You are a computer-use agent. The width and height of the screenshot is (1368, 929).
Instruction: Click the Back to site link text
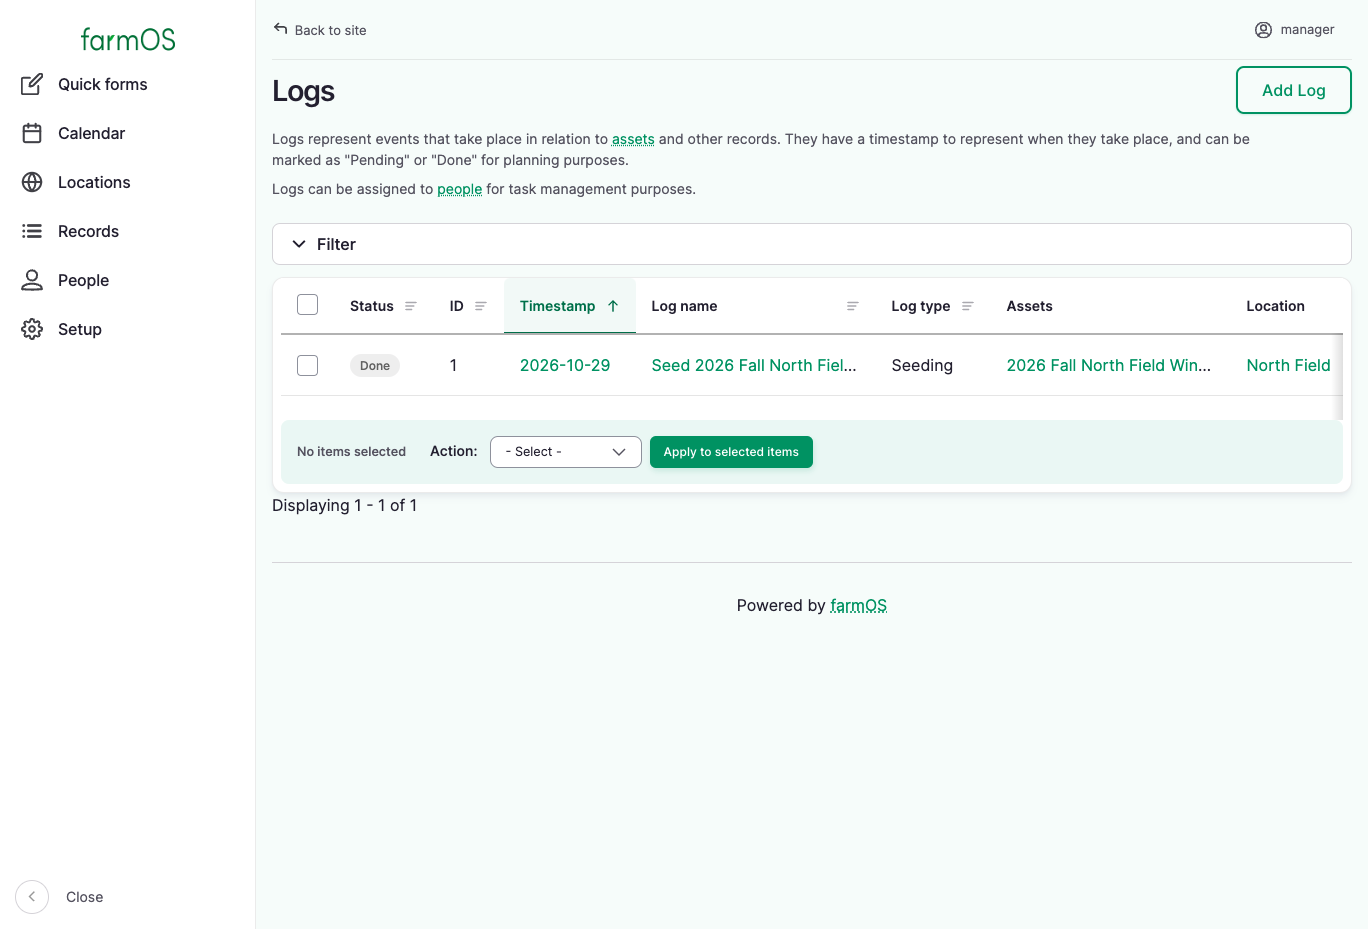point(330,30)
